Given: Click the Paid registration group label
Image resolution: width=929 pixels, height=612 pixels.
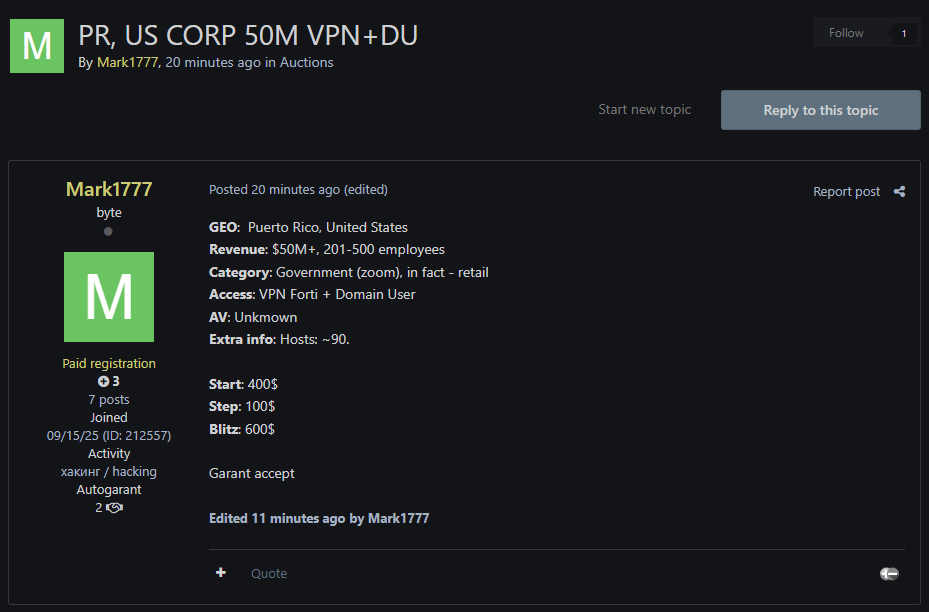Looking at the screenshot, I should pyautogui.click(x=109, y=364).
